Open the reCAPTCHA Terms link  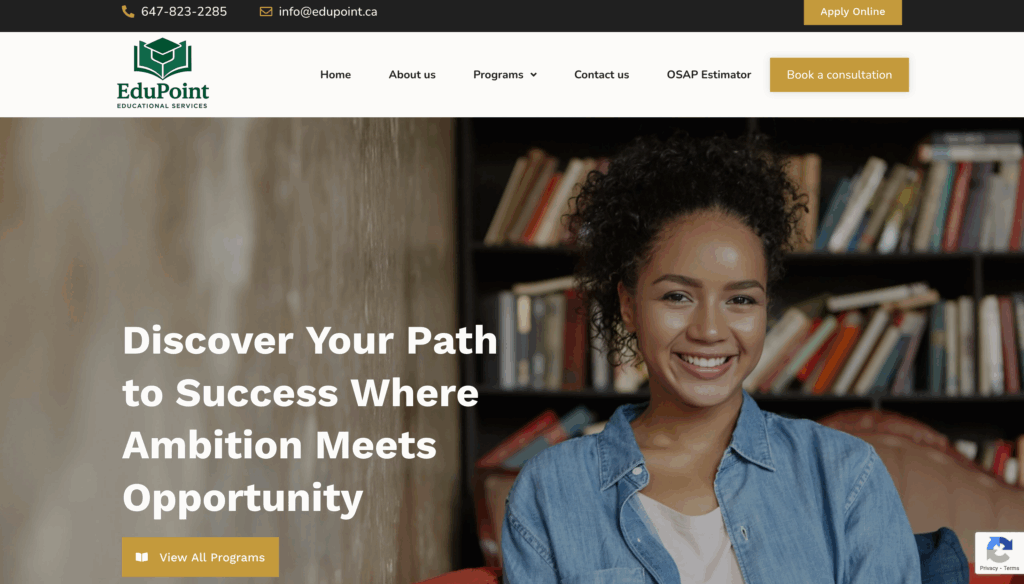pos(1012,568)
